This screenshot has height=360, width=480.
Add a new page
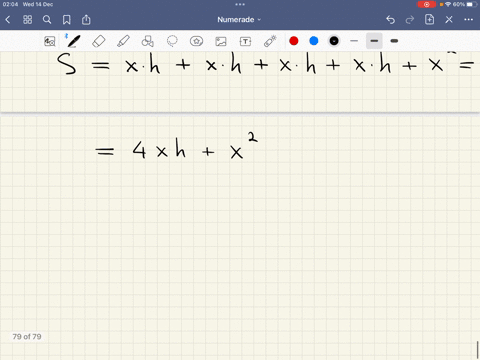click(429, 19)
